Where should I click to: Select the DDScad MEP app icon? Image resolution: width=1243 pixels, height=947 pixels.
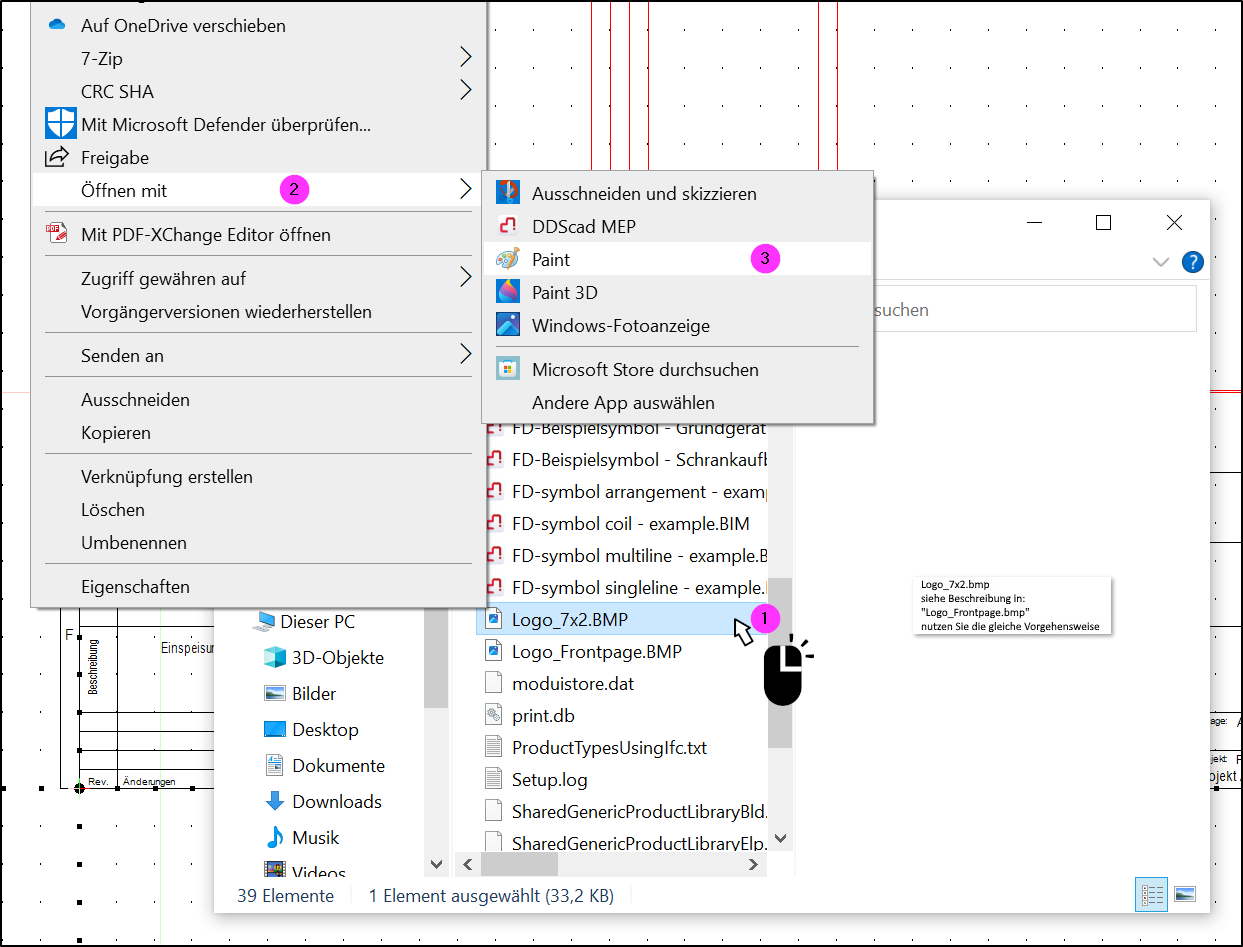508,226
